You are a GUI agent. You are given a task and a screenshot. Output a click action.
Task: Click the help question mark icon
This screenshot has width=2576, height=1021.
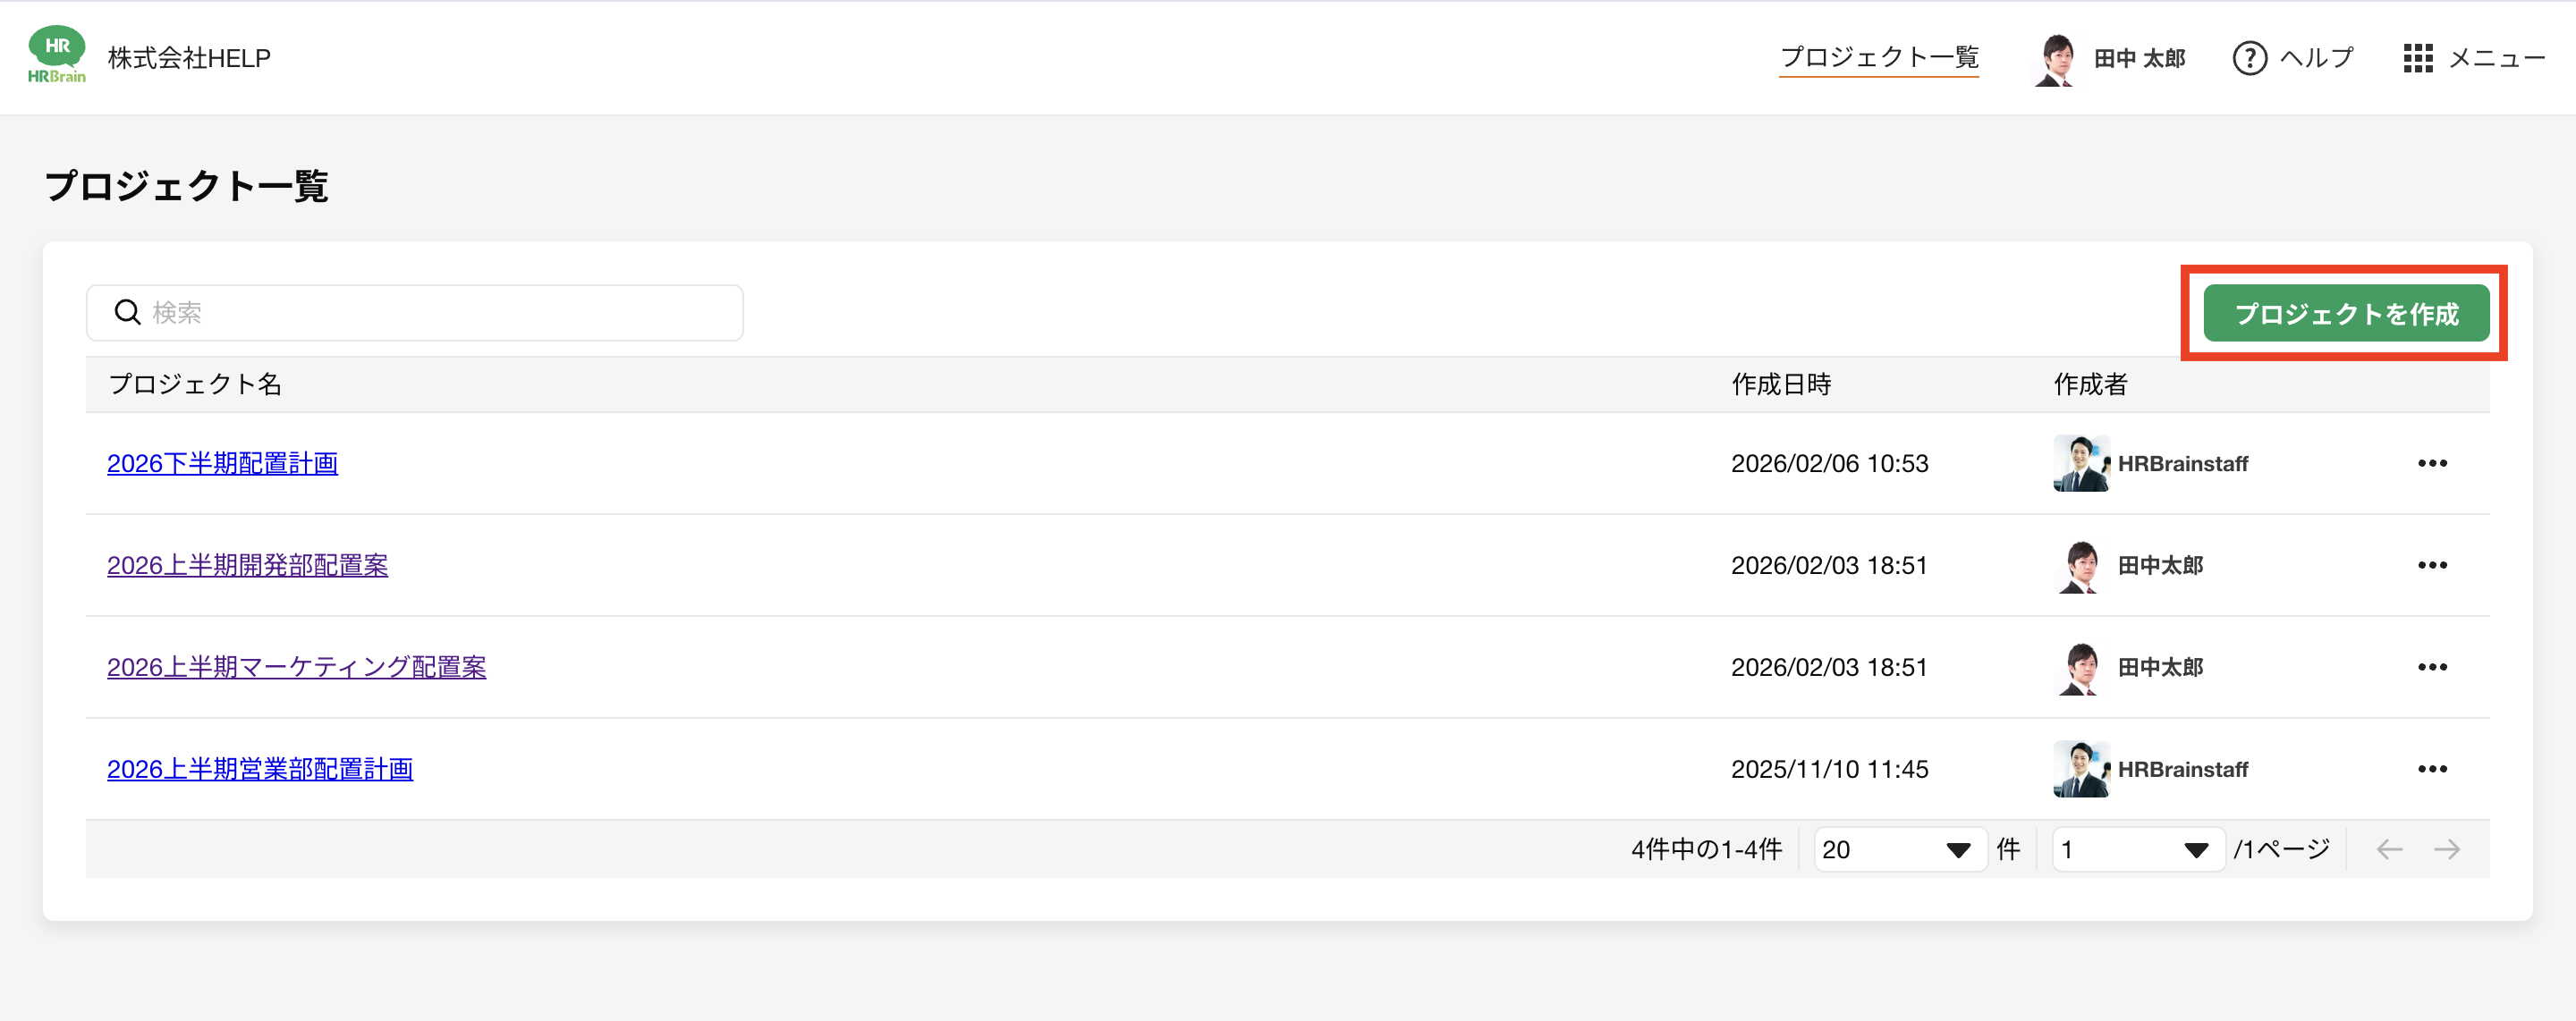click(2249, 58)
